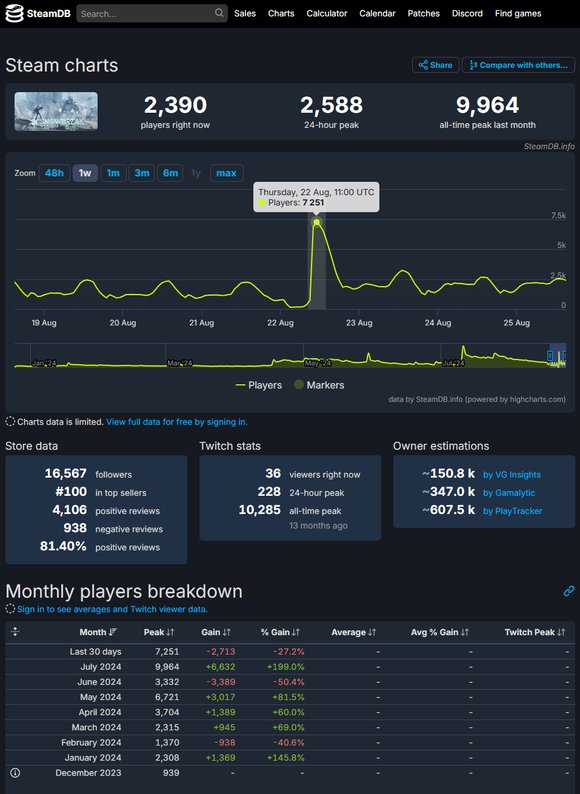Click the '16,567' followers value
Screen dimensions: 580x794
(65, 473)
